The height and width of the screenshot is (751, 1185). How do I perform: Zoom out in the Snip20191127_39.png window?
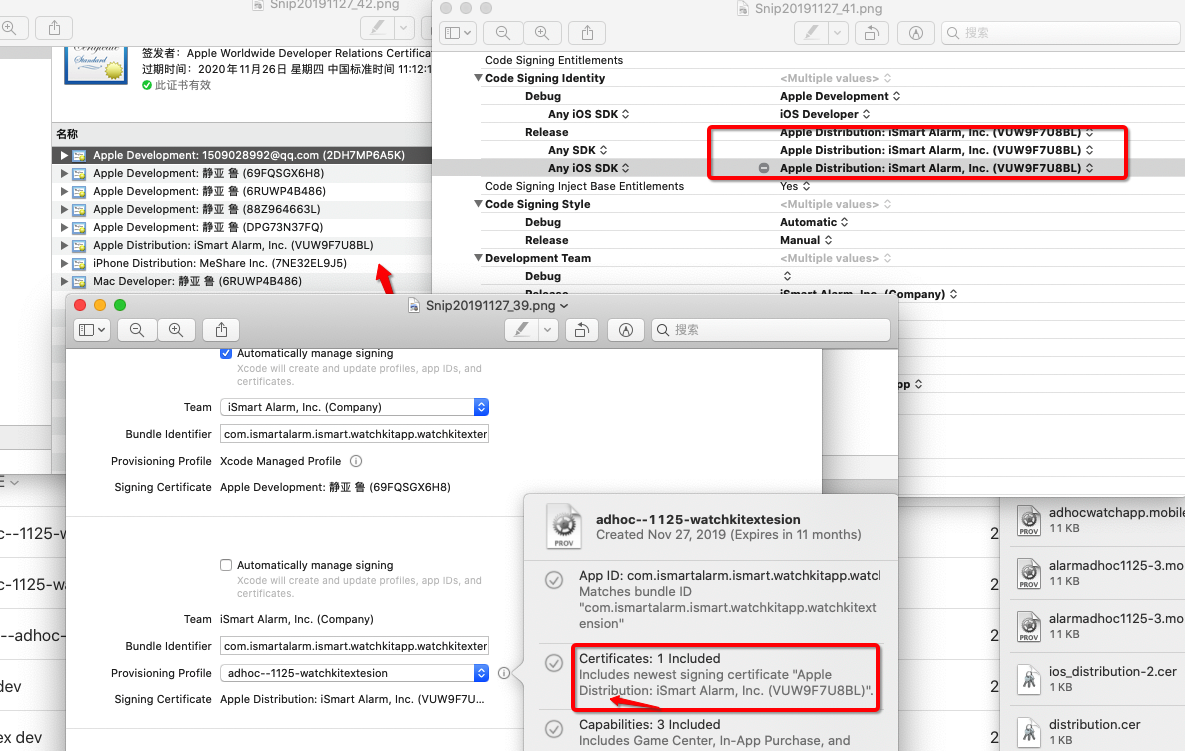pyautogui.click(x=137, y=330)
